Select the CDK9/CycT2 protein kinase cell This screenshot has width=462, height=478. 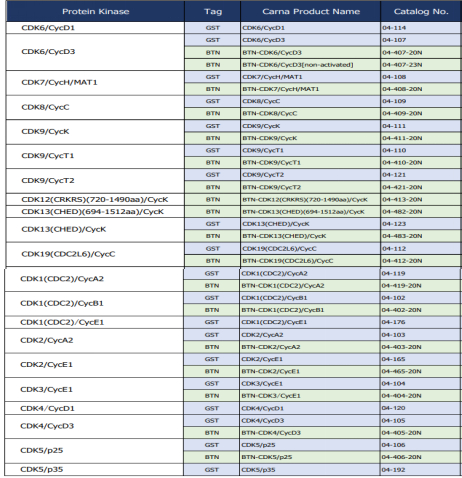95,181
